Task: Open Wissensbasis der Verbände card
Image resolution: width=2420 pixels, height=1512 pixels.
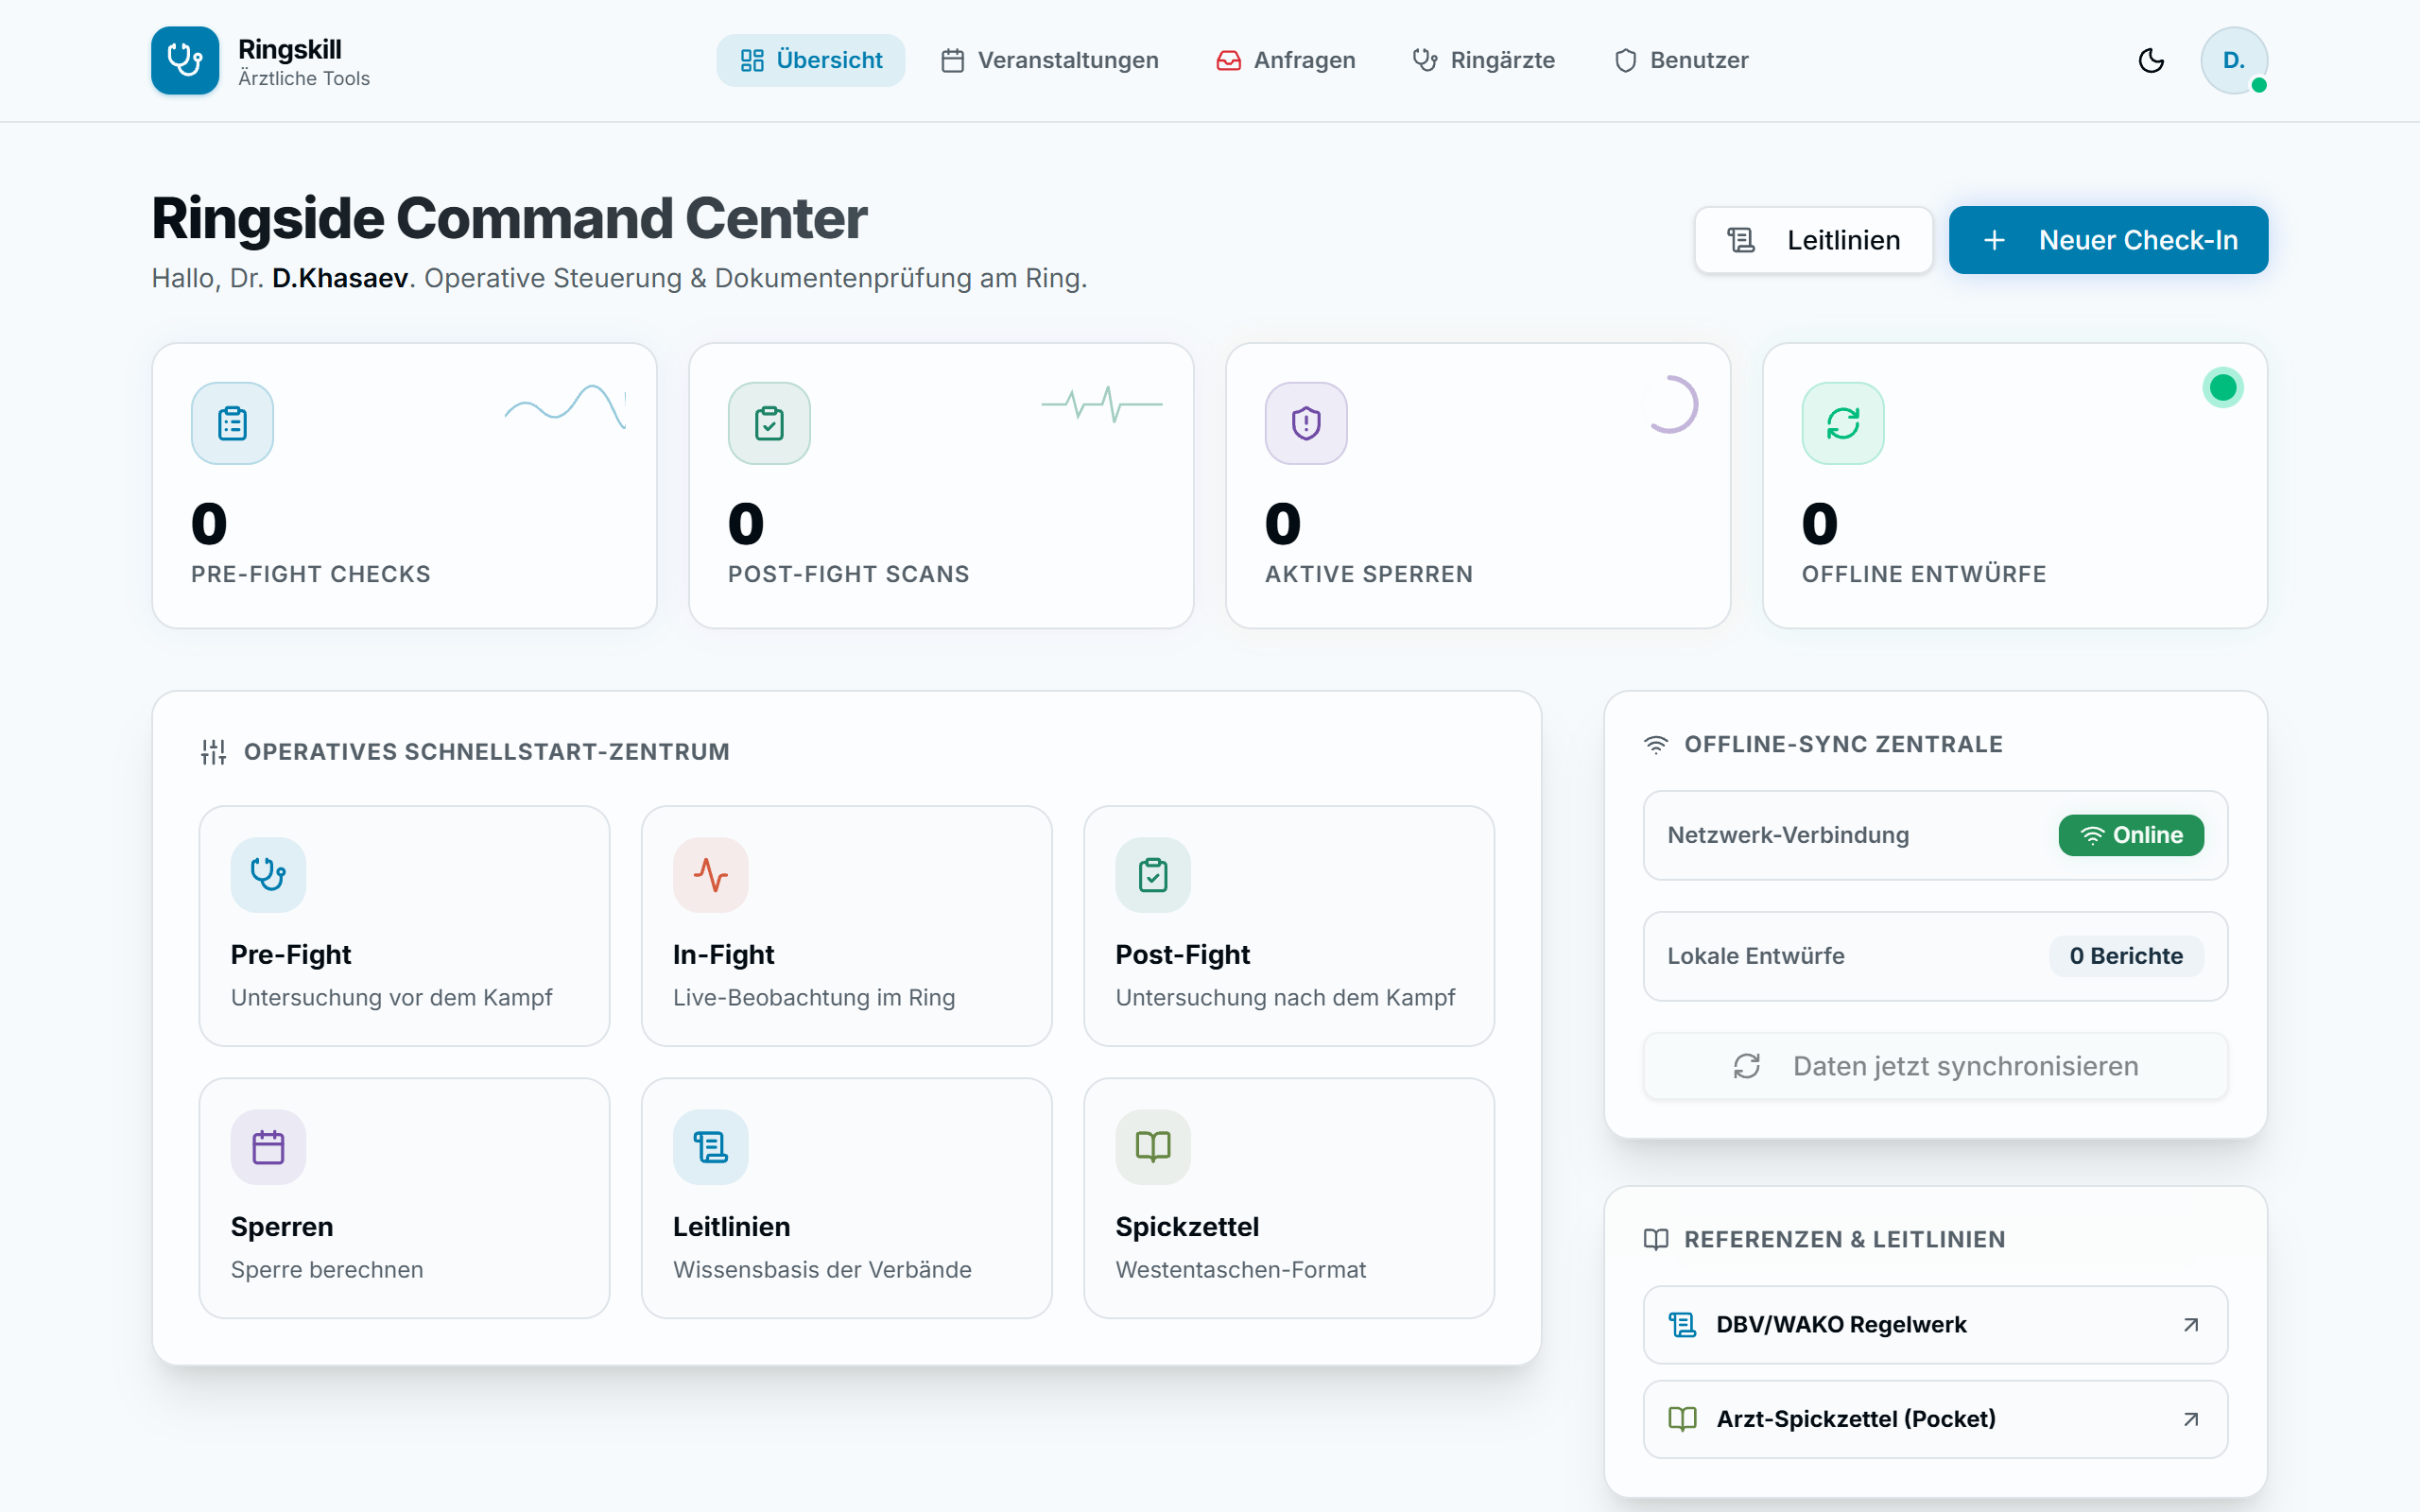Action: [x=846, y=1198]
